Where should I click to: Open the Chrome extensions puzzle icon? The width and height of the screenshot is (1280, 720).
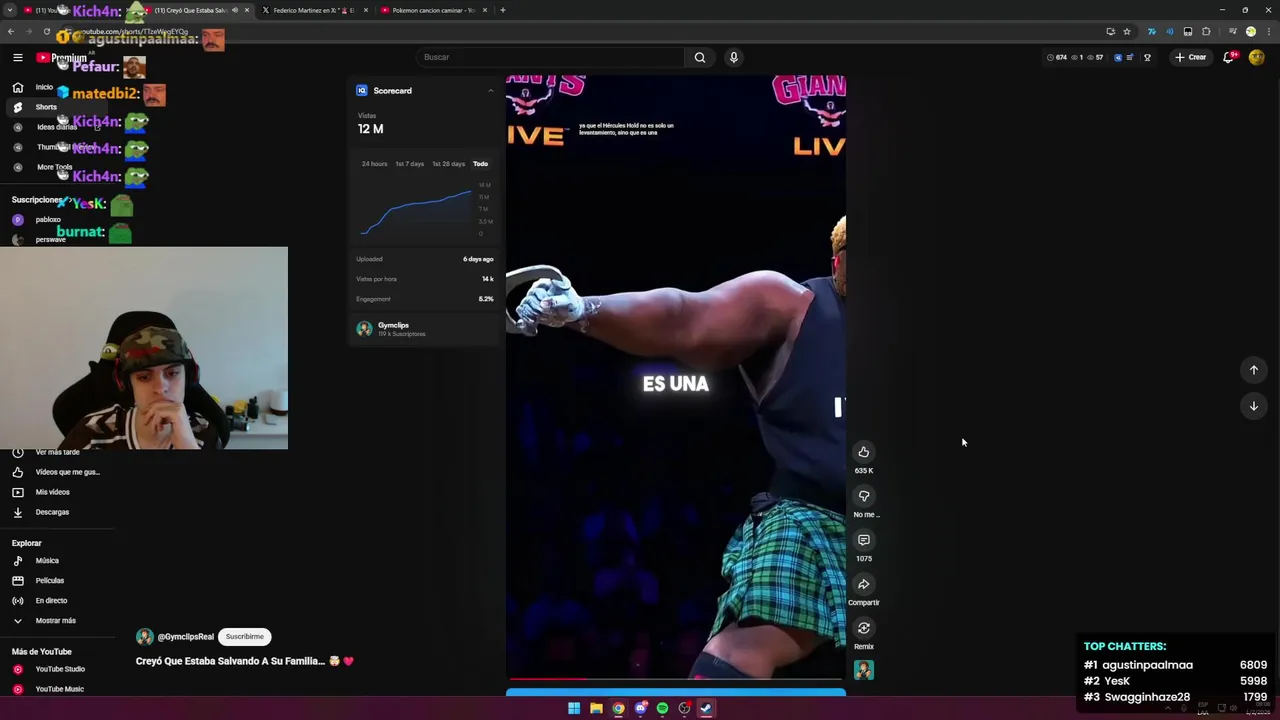click(1206, 31)
